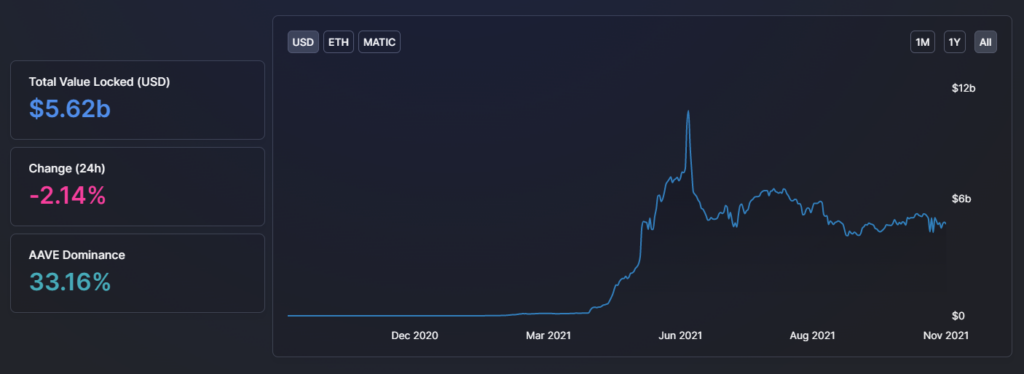Click the Jun 2021 axis label
Viewport: 1024px width, 374px height.
point(680,335)
